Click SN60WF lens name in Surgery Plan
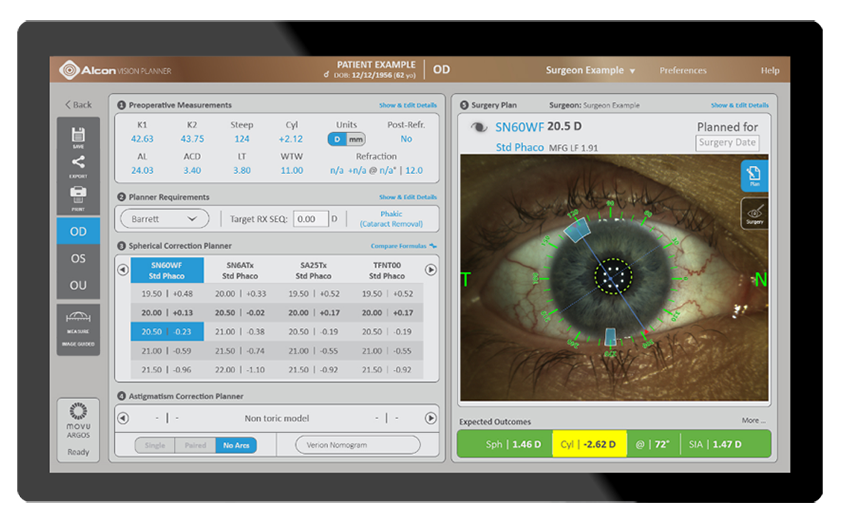The width and height of the screenshot is (844, 524). click(x=519, y=127)
